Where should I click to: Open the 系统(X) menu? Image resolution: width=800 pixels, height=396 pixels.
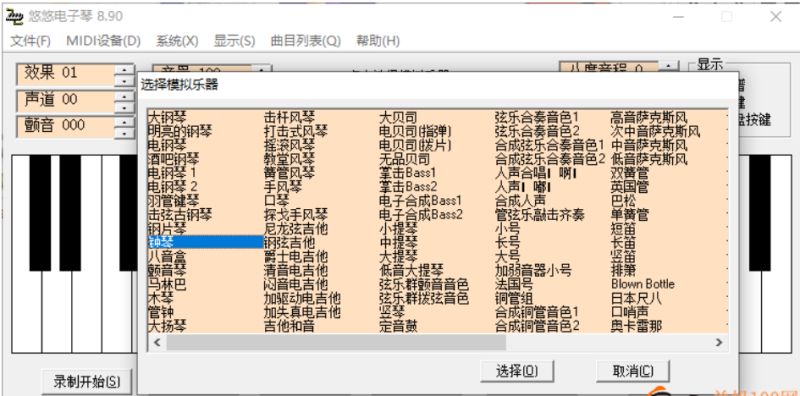click(177, 41)
